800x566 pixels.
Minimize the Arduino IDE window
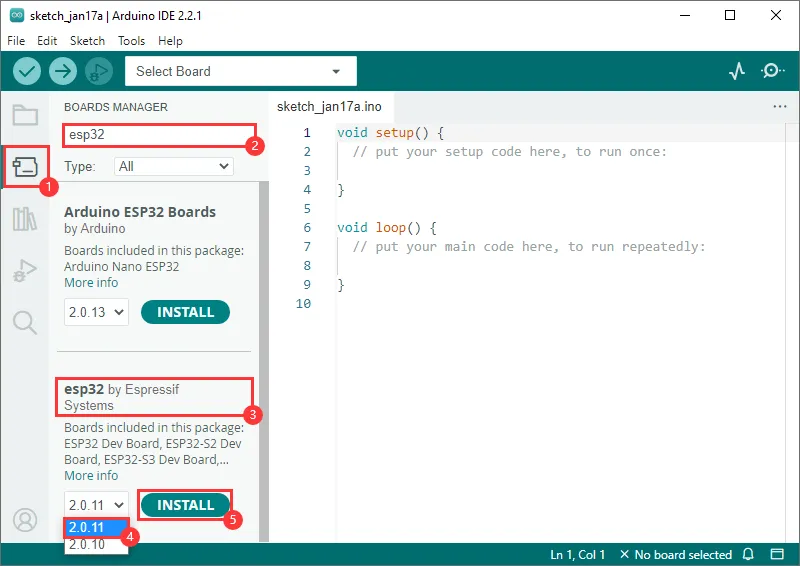[685, 15]
